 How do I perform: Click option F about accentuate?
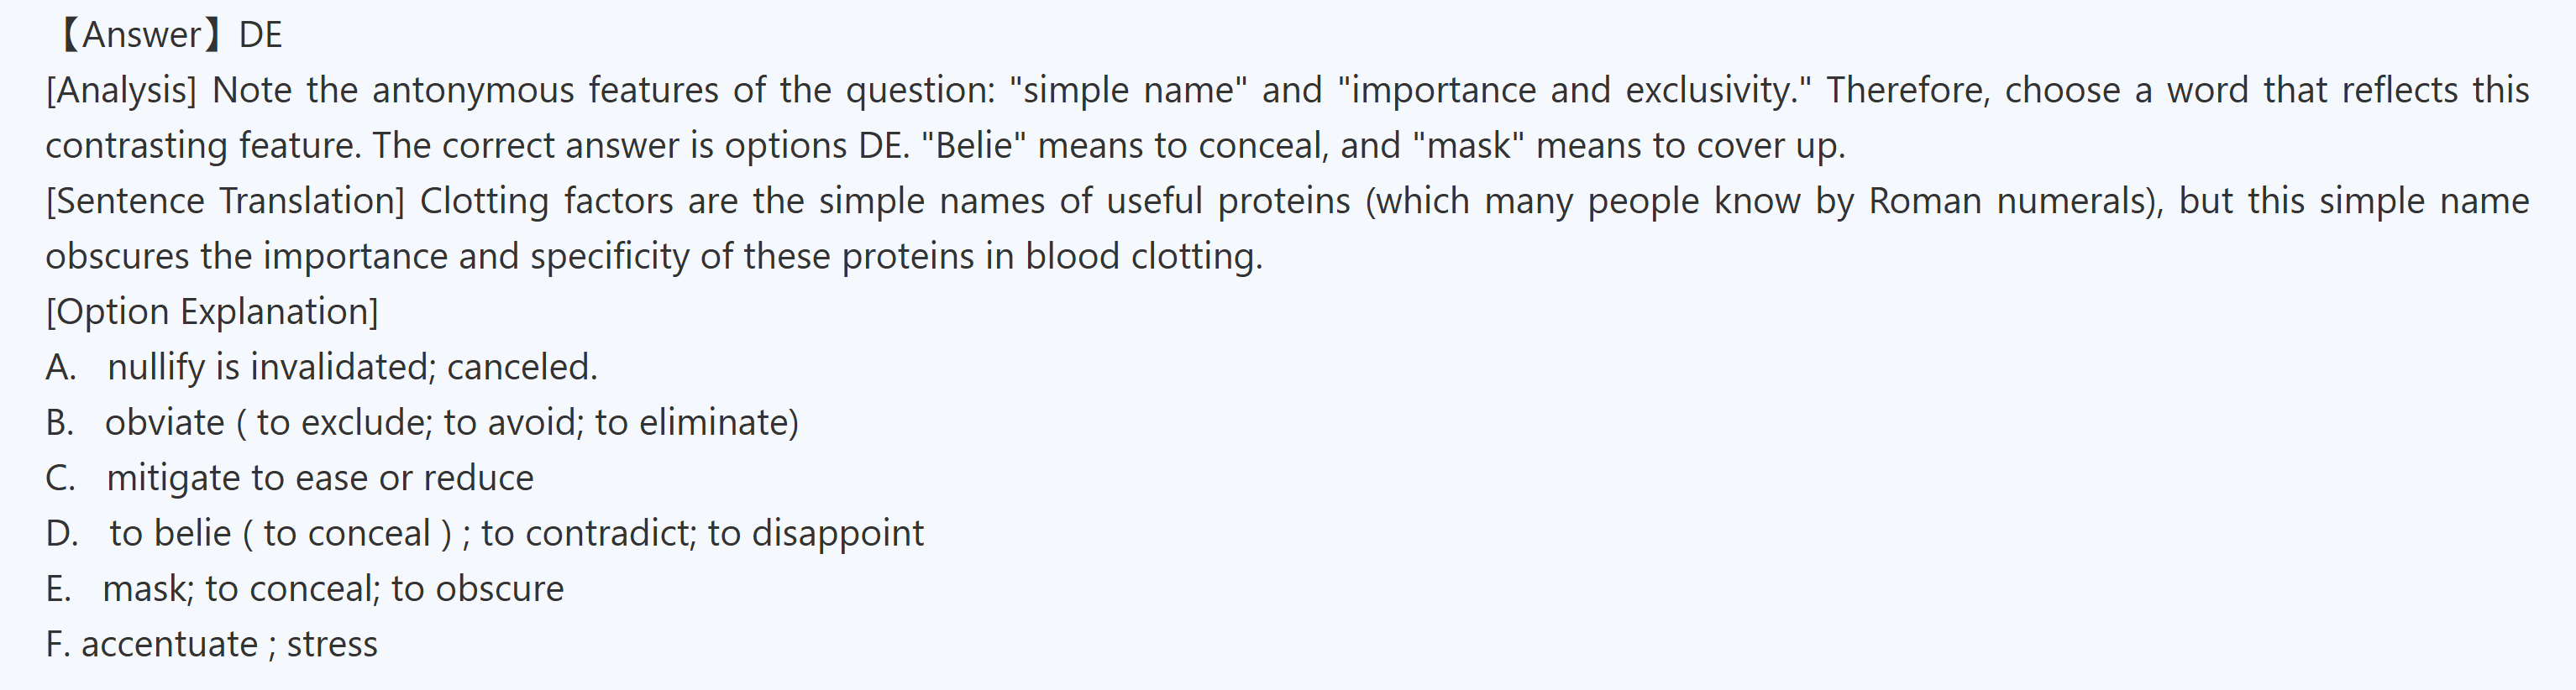pyautogui.click(x=211, y=645)
